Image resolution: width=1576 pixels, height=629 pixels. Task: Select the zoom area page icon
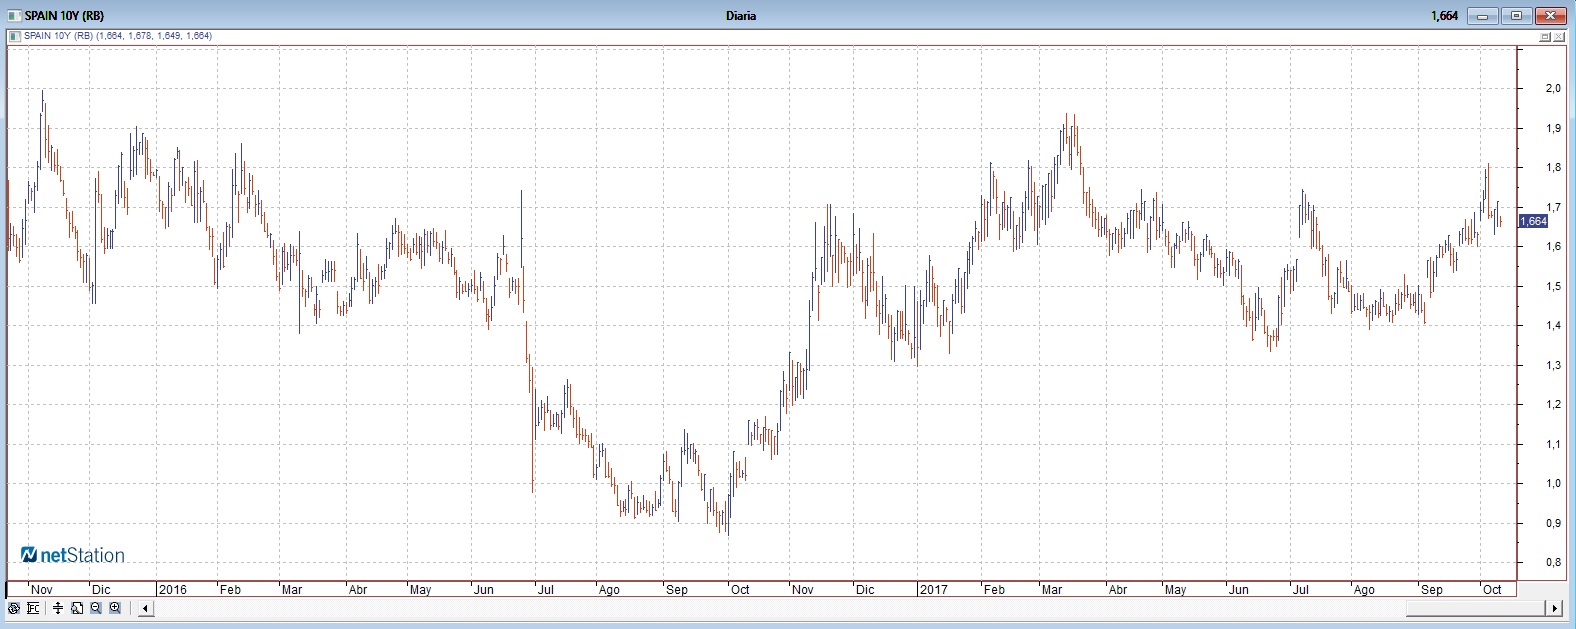click(x=77, y=608)
